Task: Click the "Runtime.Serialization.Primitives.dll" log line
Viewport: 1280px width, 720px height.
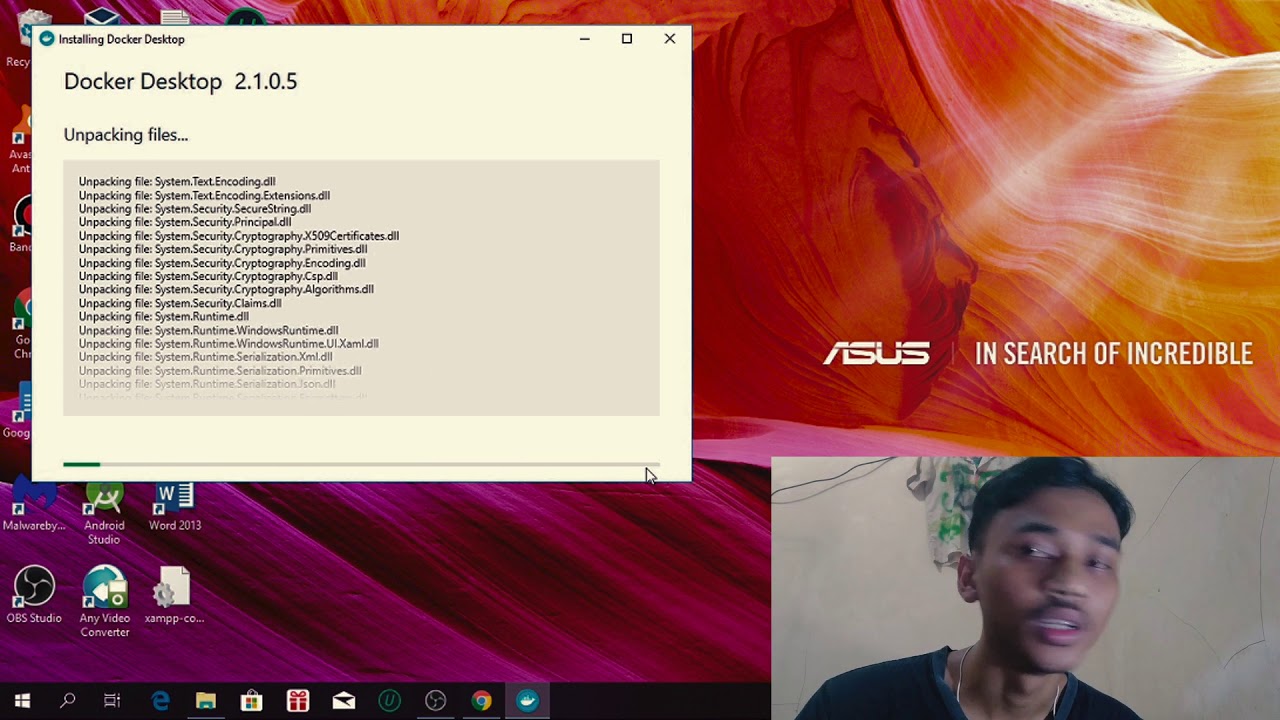Action: click(x=220, y=370)
